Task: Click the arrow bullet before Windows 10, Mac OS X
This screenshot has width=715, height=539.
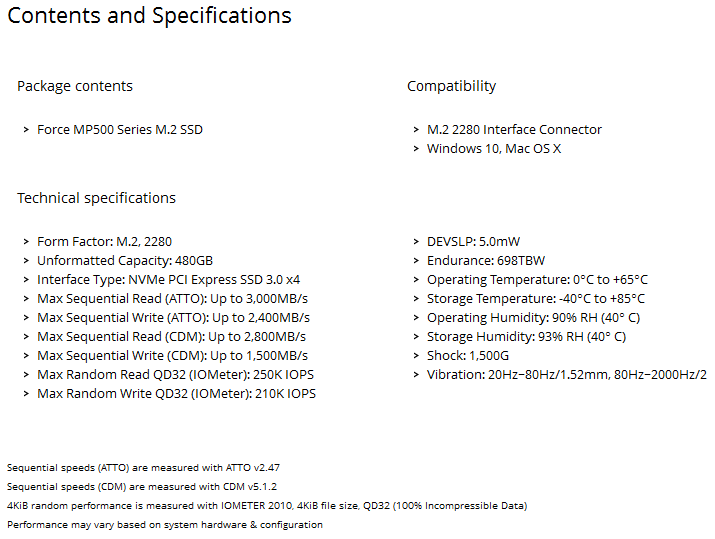Action: point(416,149)
